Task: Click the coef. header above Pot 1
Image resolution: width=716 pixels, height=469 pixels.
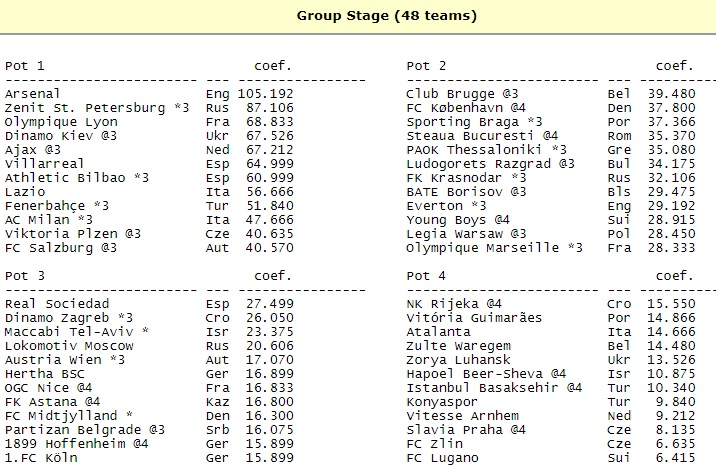Action: [x=273, y=66]
